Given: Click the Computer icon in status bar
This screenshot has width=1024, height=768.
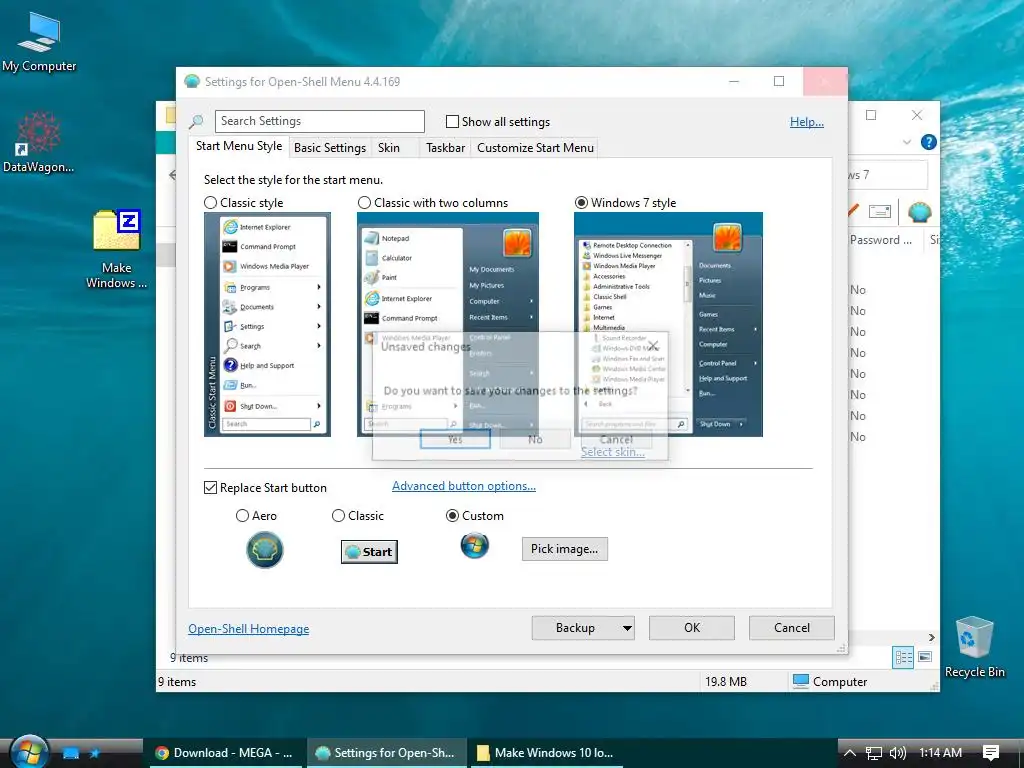Looking at the screenshot, I should tap(801, 681).
